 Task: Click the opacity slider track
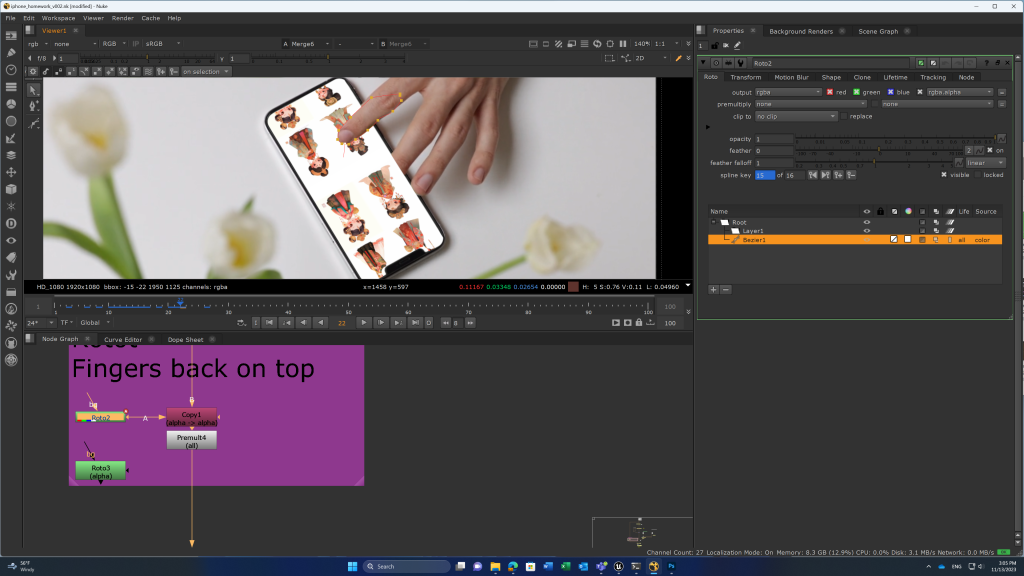pyautogui.click(x=895, y=139)
